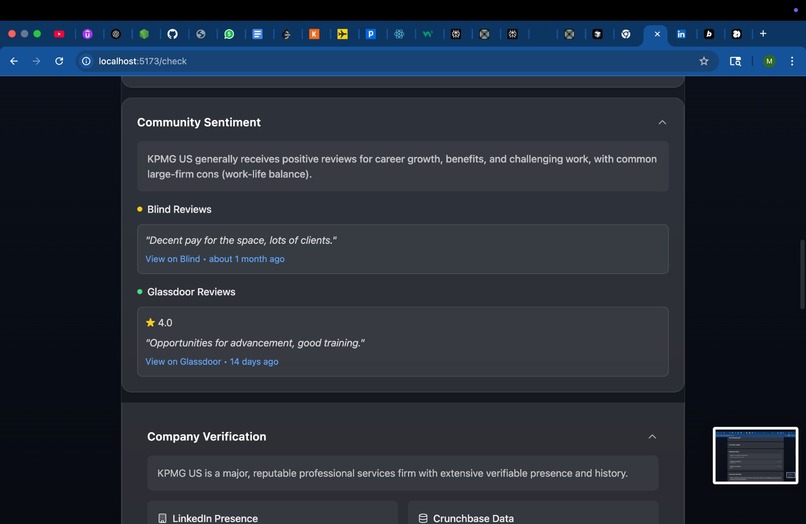
Task: Close the current active tab
Action: click(657, 34)
